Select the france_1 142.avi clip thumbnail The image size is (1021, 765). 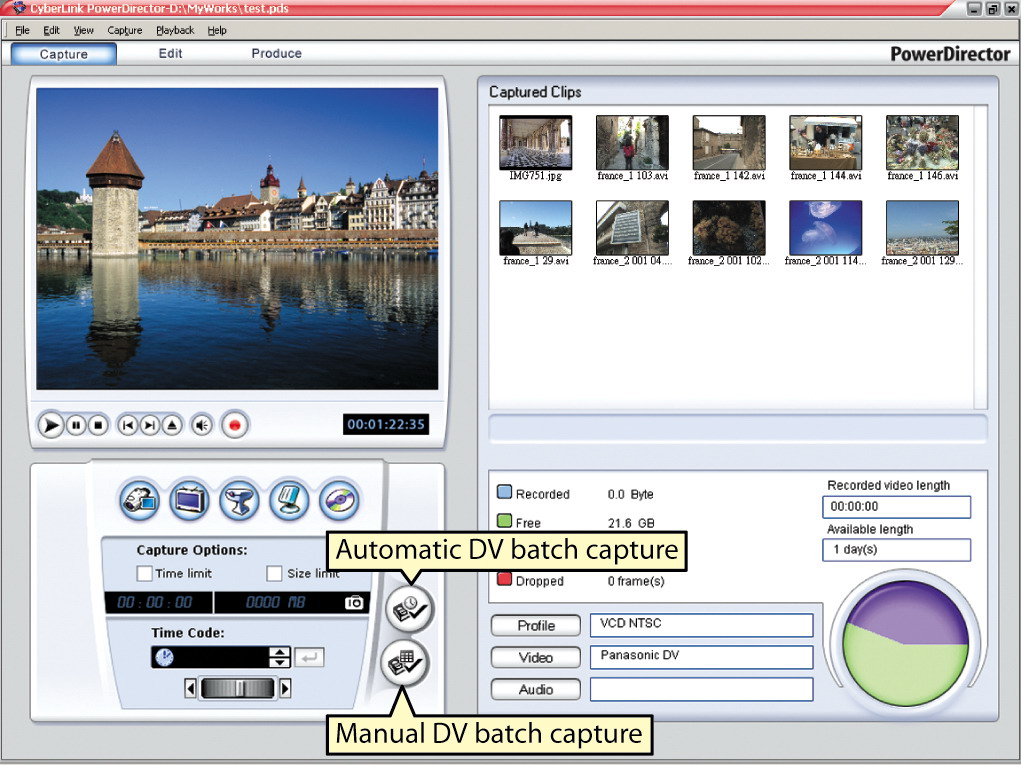point(729,143)
